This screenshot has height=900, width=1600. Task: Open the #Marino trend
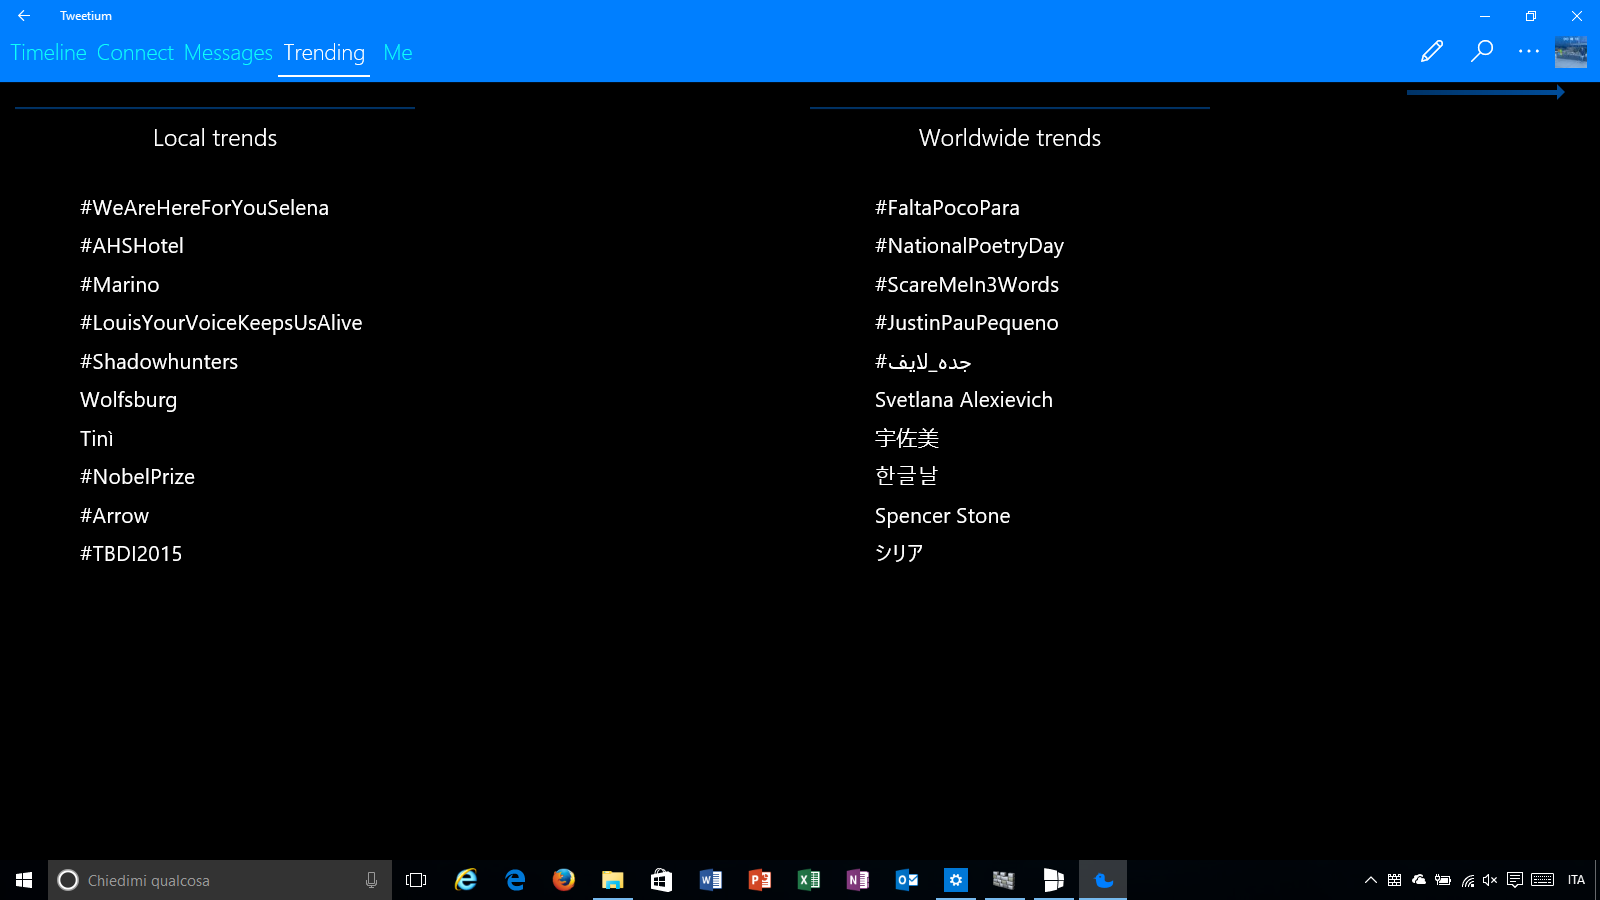[120, 285]
